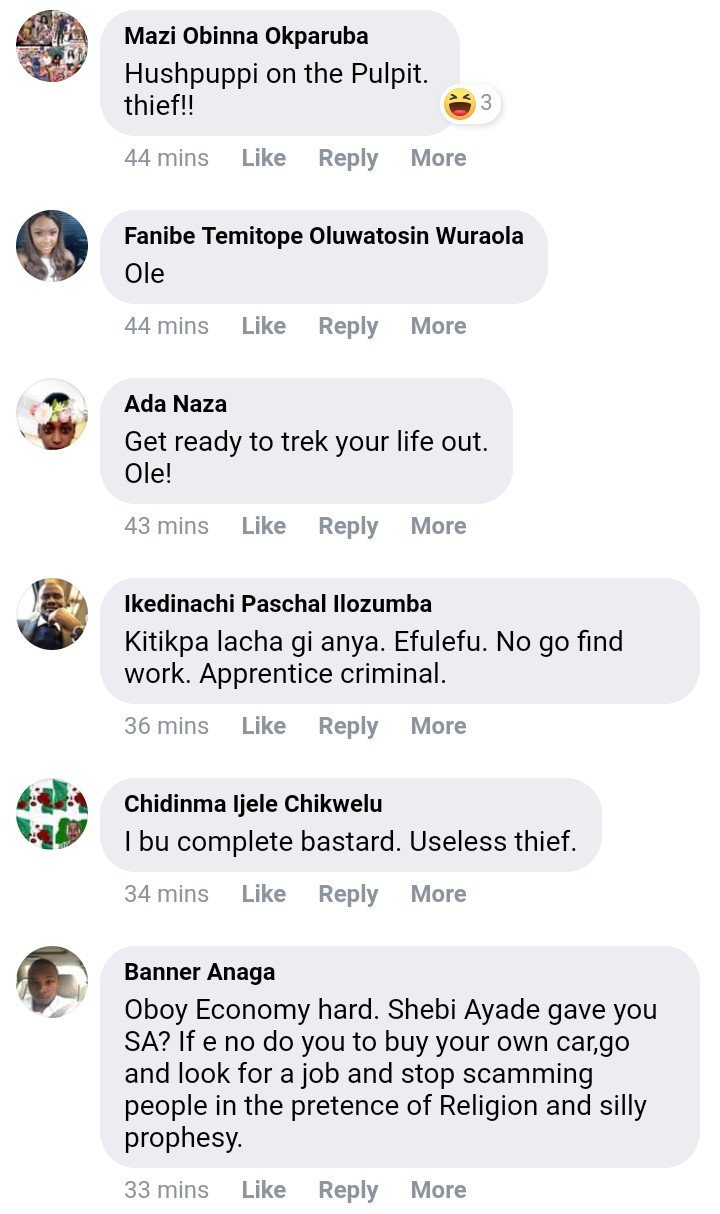Open More options on Chidinma's comment
Viewport: 720px width, 1214px height.
[x=438, y=894]
